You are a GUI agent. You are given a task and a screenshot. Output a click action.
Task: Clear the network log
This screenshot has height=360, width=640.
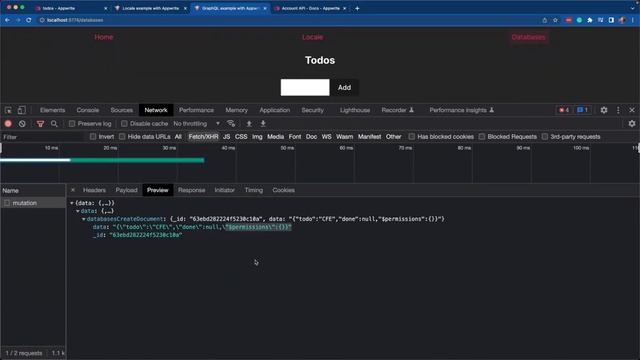click(22, 124)
